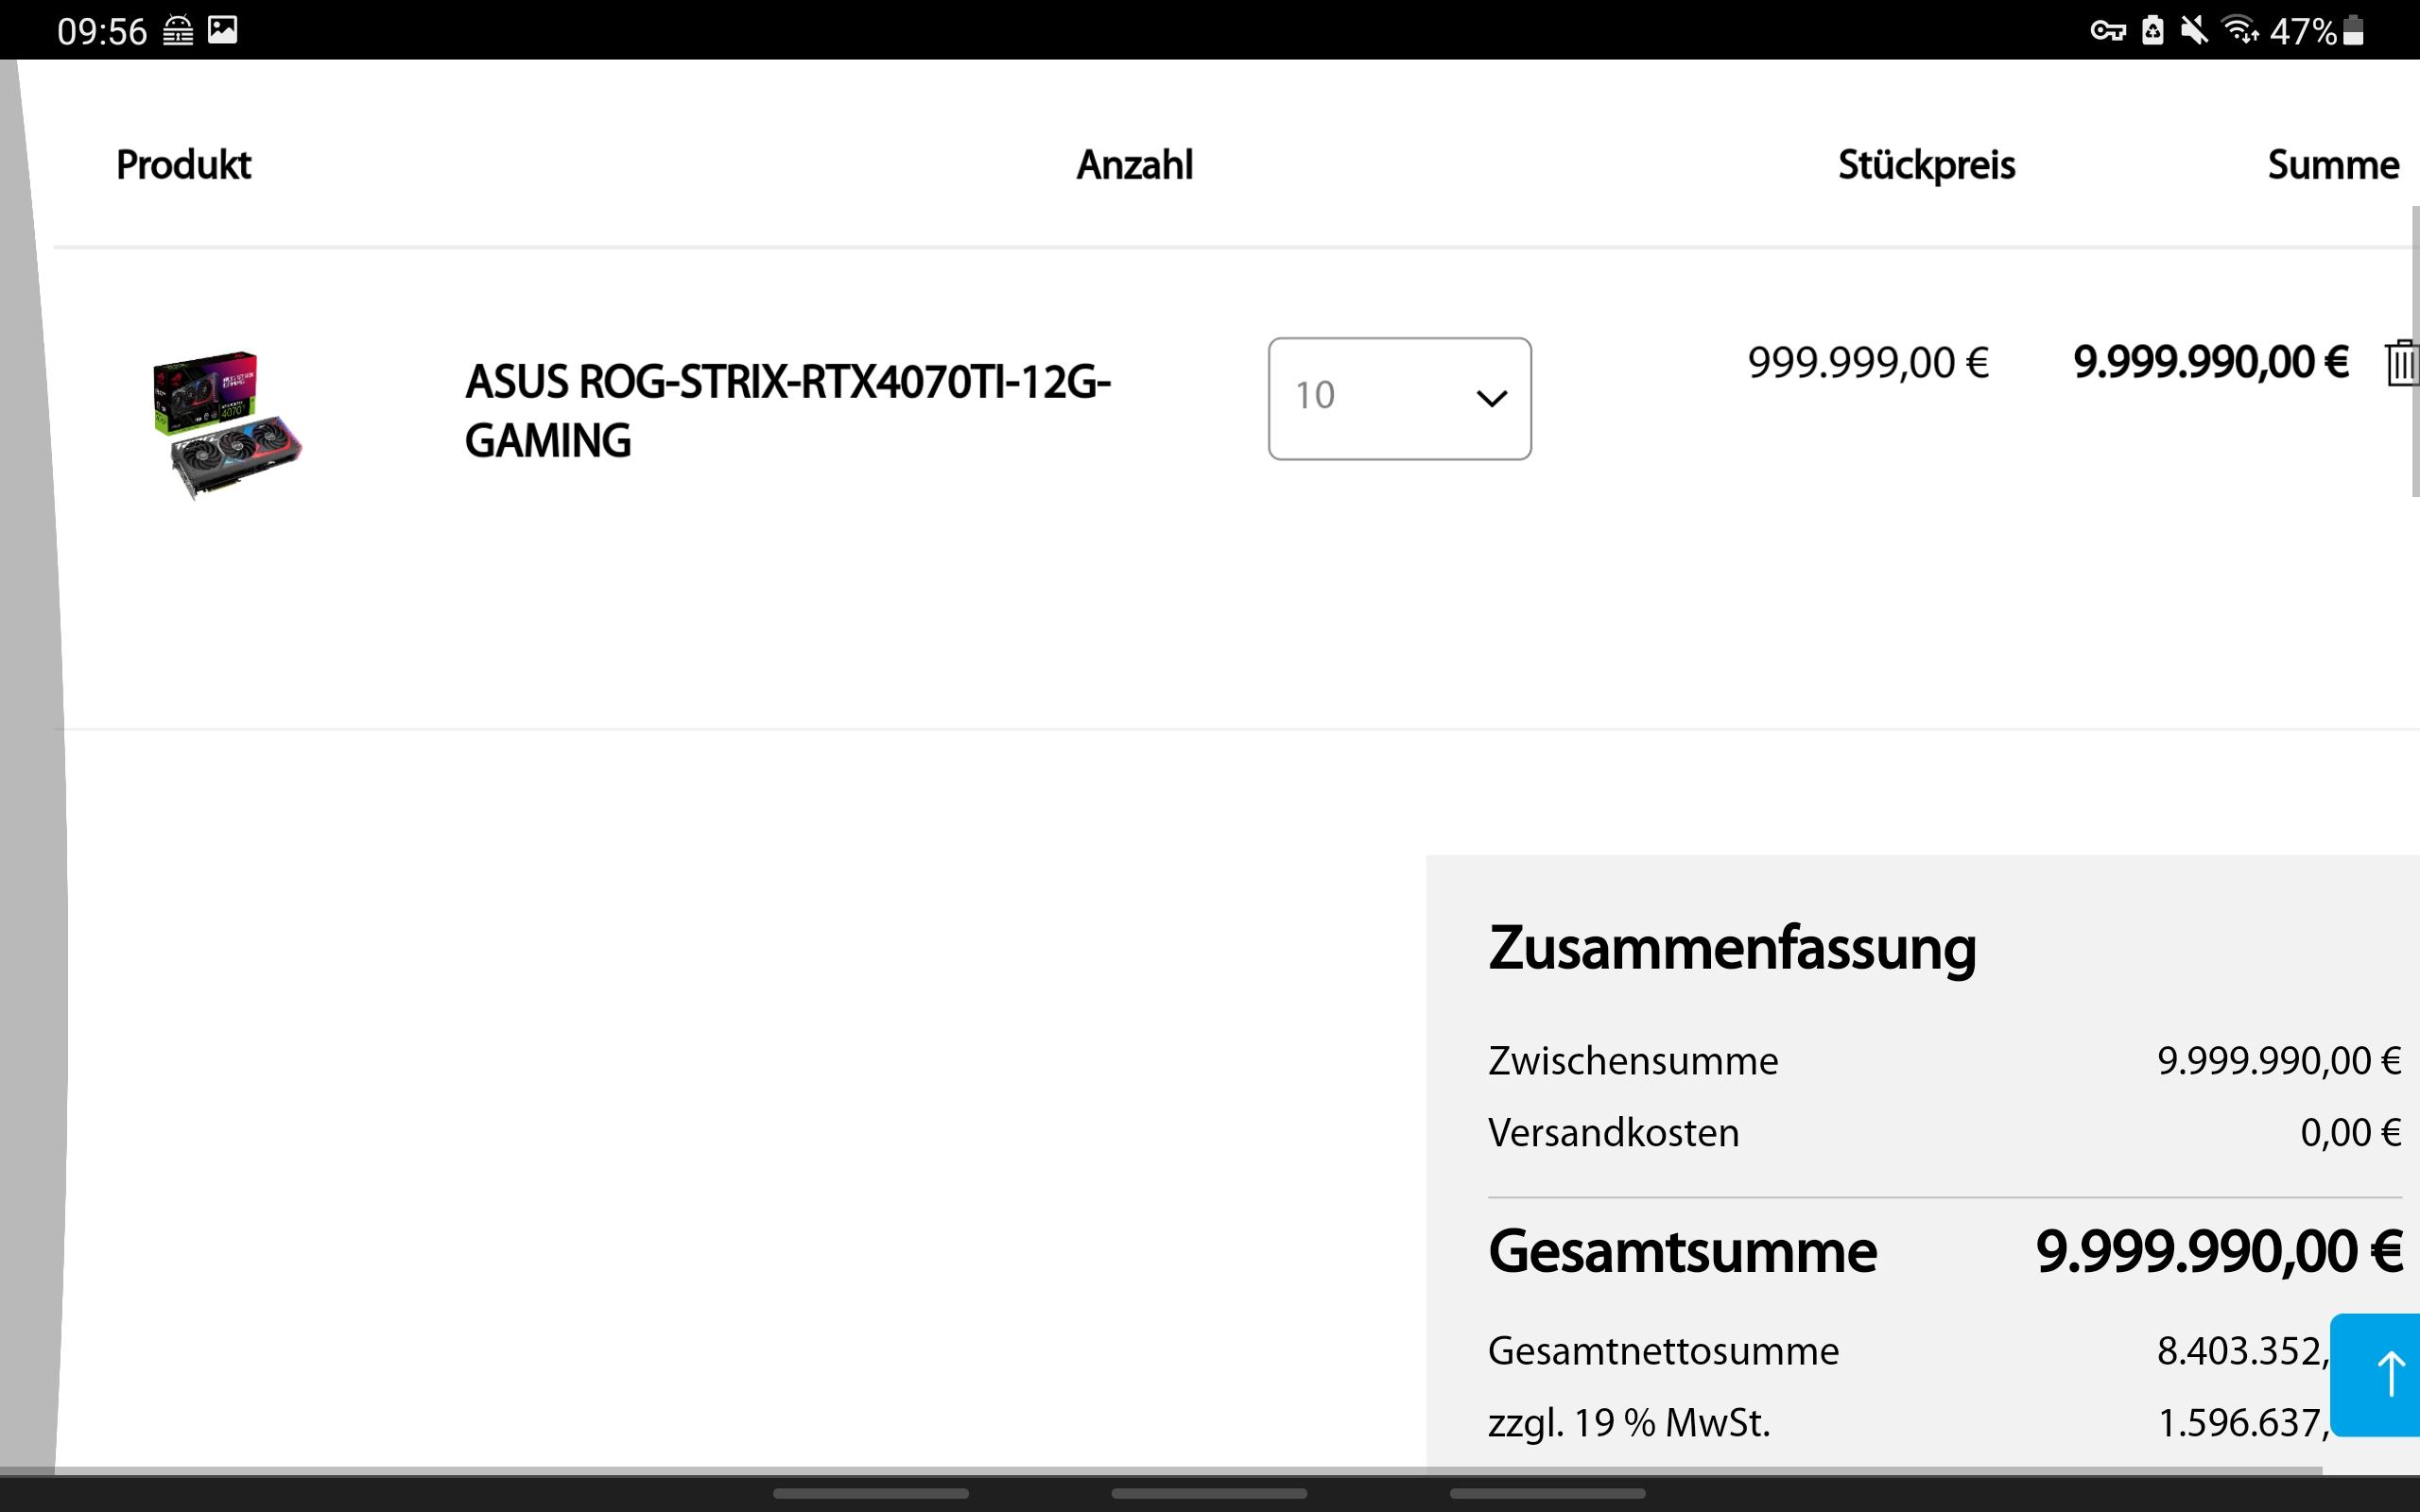The image size is (2420, 1512).
Task: Click the Gesamtsumme total amount
Action: [x=2219, y=1252]
